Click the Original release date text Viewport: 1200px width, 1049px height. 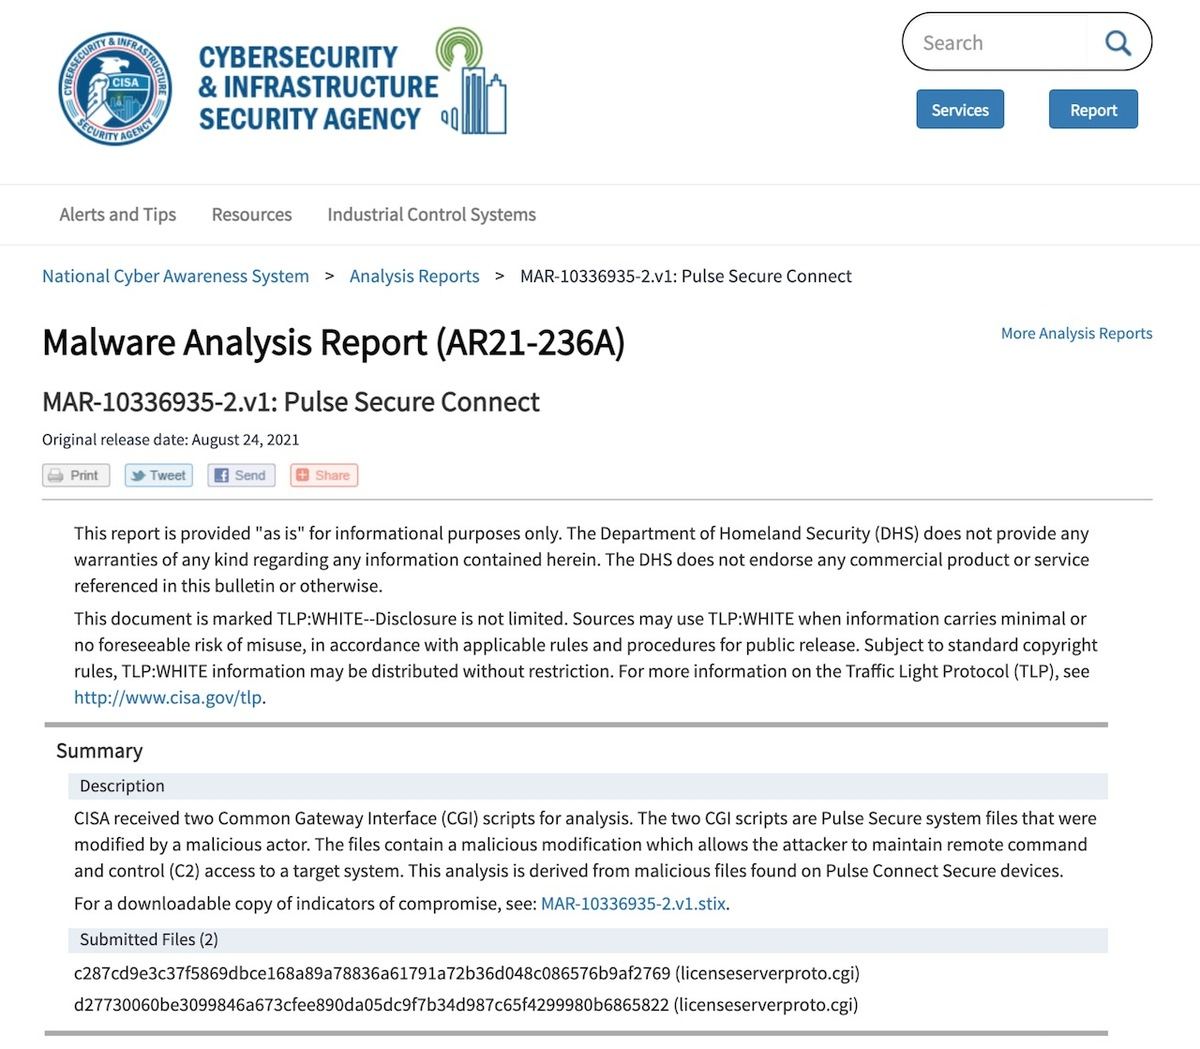point(171,440)
